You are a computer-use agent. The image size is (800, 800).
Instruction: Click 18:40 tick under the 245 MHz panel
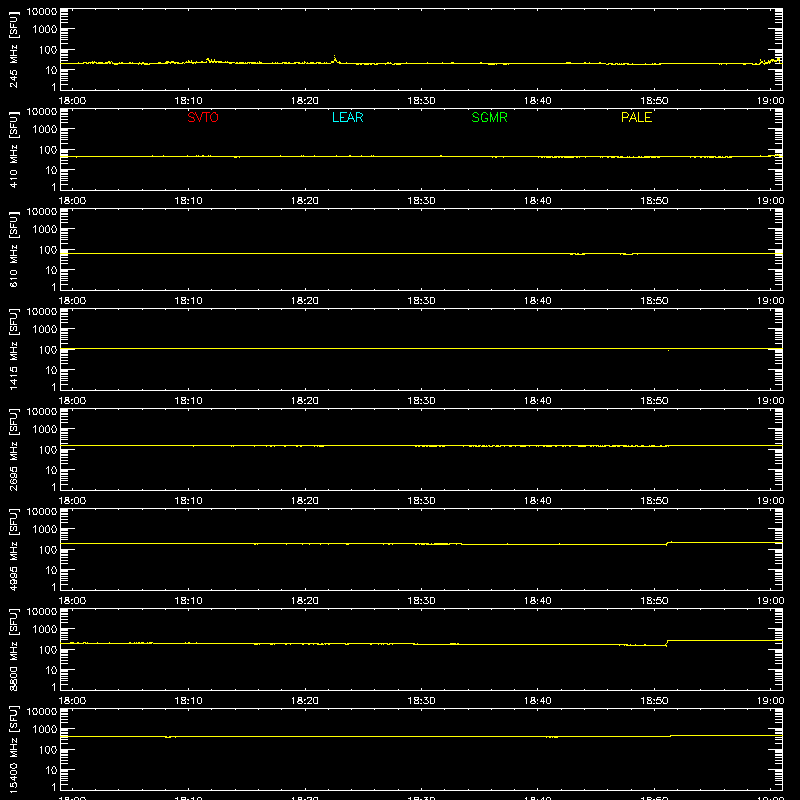pyautogui.click(x=538, y=101)
